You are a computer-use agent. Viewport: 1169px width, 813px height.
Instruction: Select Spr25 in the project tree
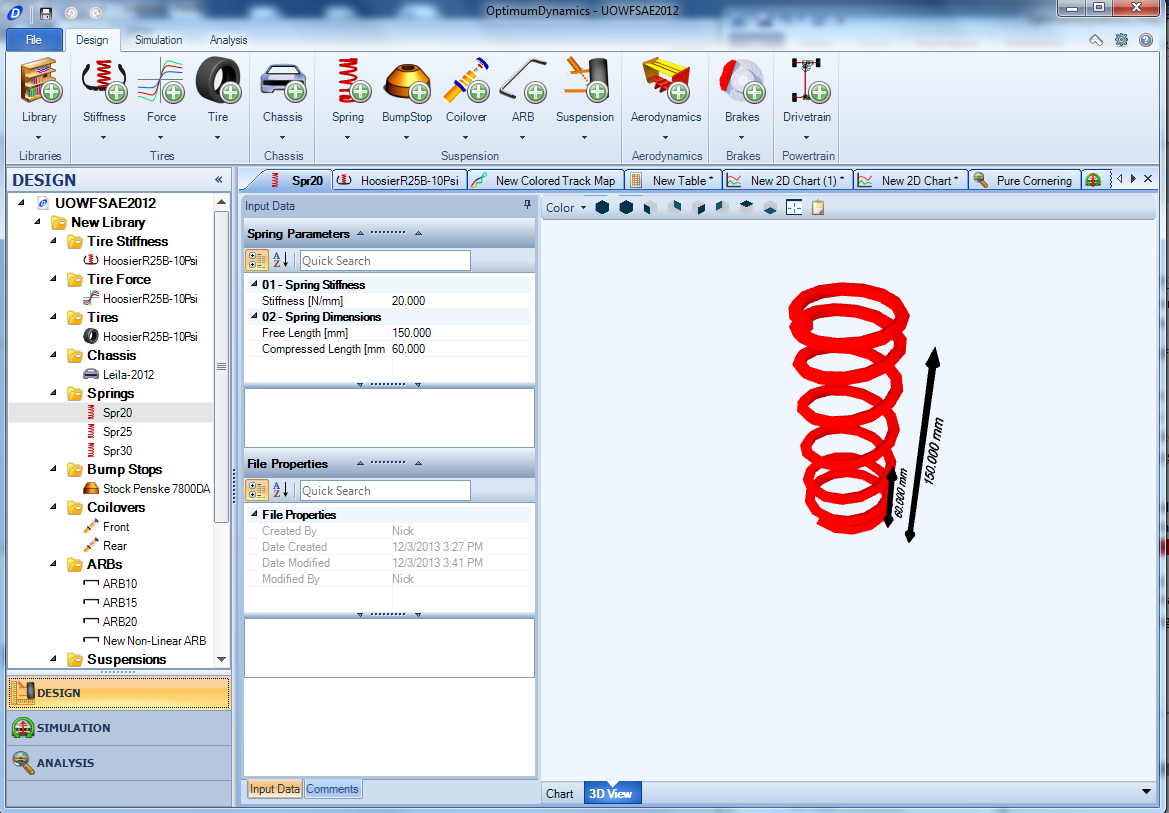[x=117, y=431]
